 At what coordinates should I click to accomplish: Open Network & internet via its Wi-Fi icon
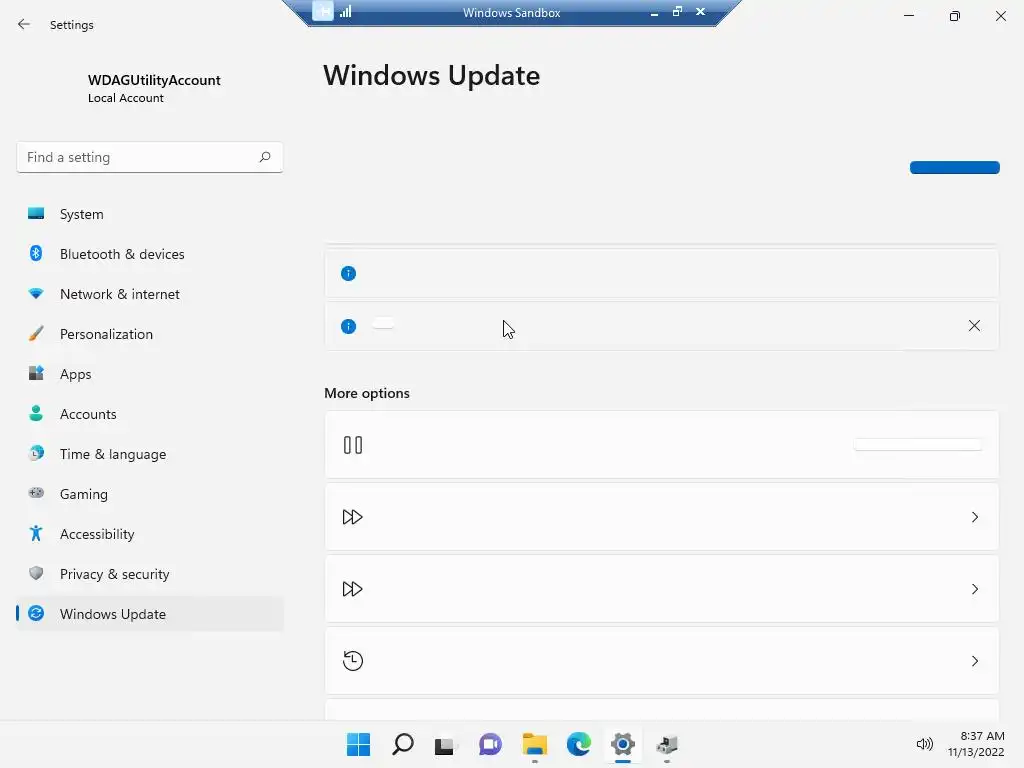(x=36, y=293)
